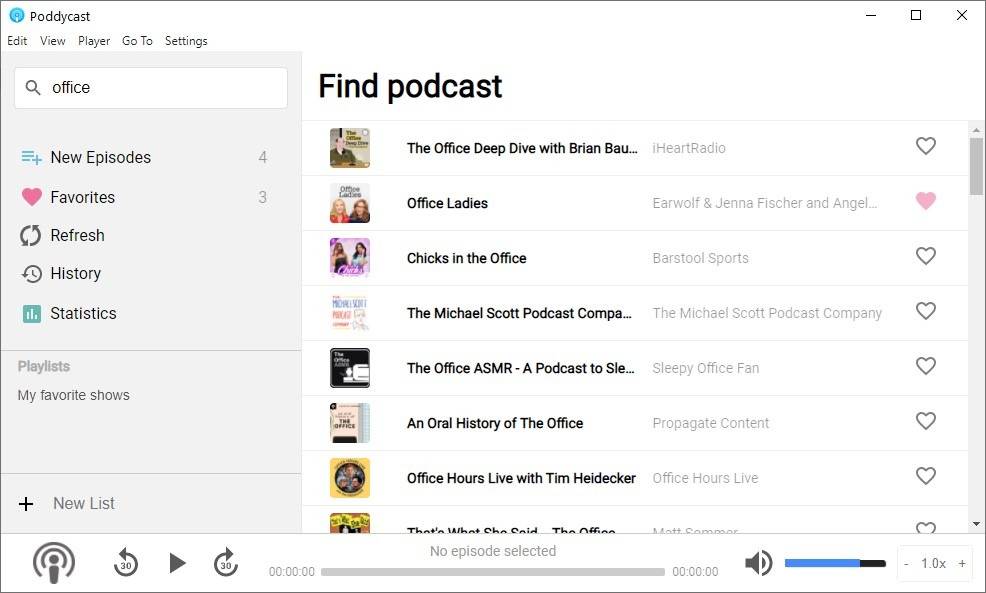The height and width of the screenshot is (593, 986).
Task: Select An Oral History of The Office title
Action: tap(495, 423)
